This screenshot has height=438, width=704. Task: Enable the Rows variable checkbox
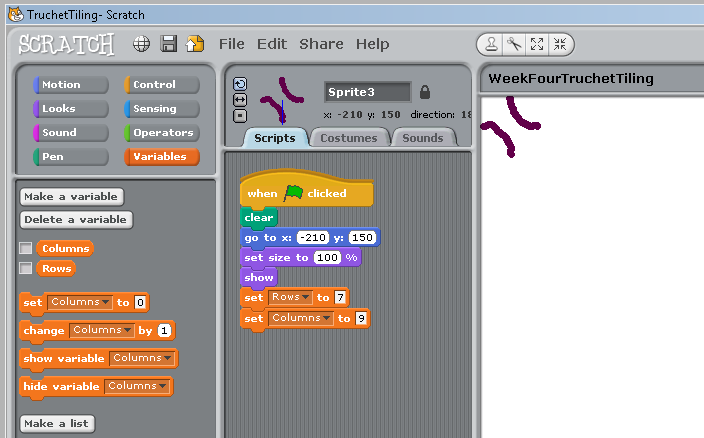click(x=25, y=268)
